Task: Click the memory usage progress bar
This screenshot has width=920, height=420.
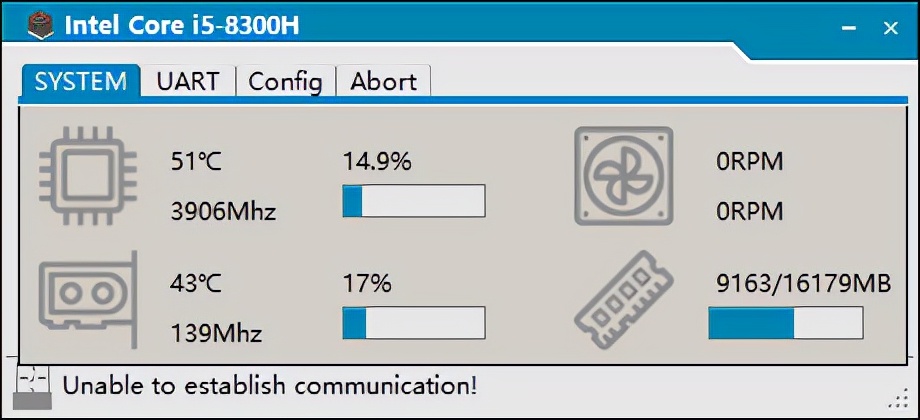Action: [x=785, y=323]
